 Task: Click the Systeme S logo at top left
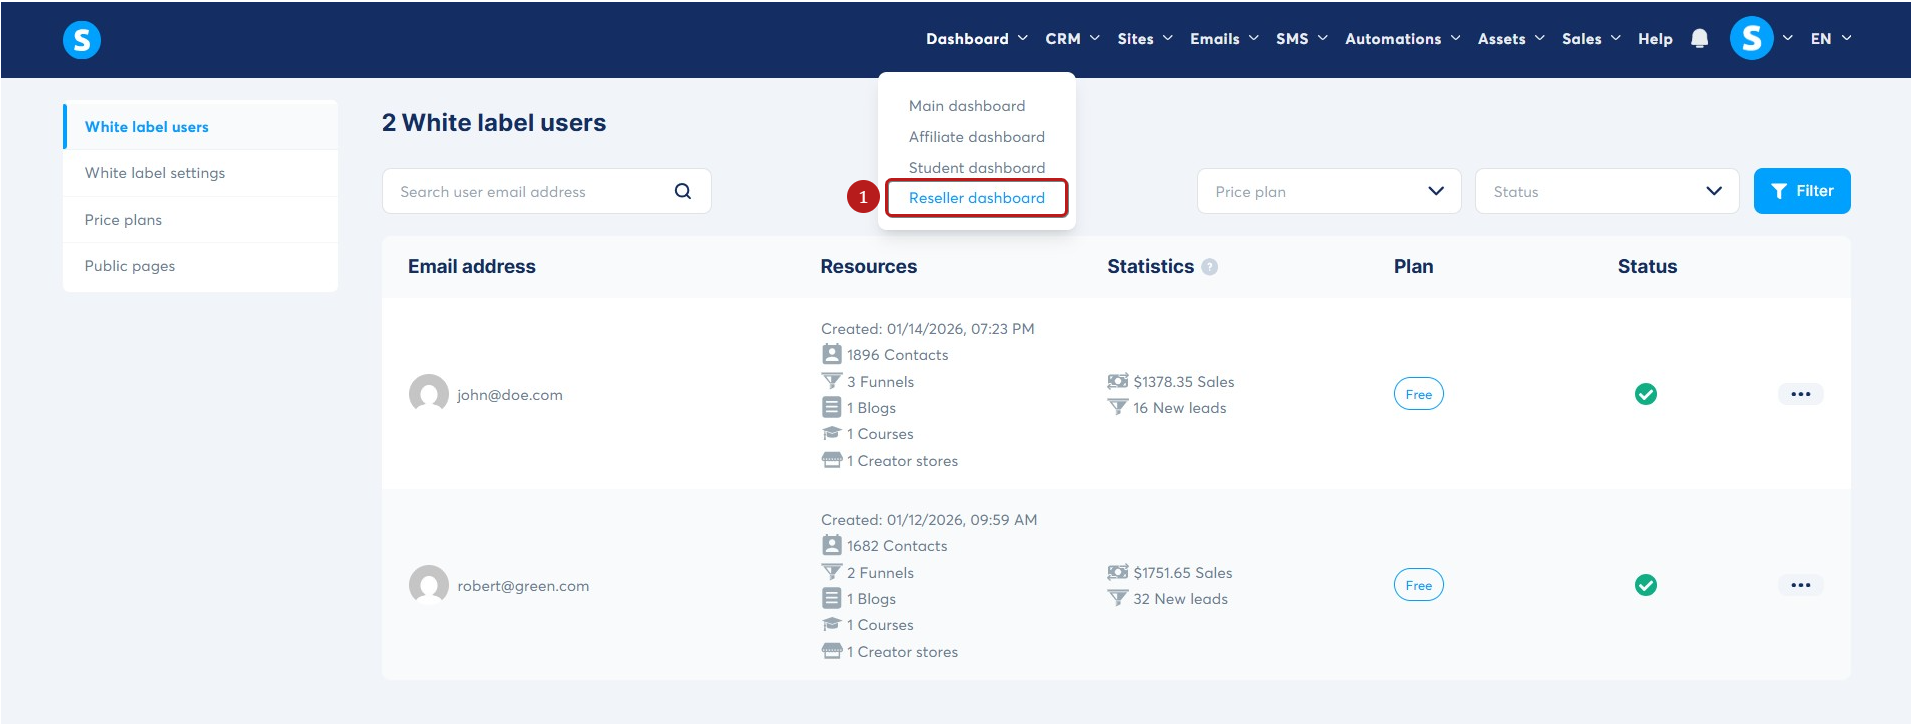[82, 40]
